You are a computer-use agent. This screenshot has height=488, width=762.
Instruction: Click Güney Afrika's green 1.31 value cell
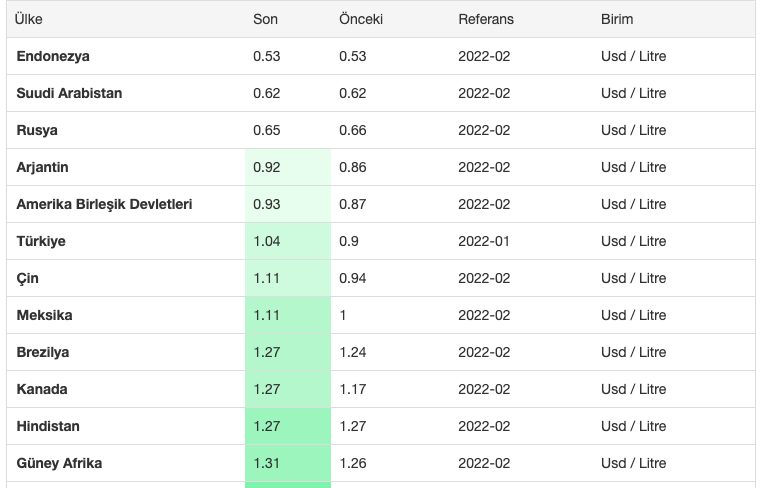tap(267, 463)
